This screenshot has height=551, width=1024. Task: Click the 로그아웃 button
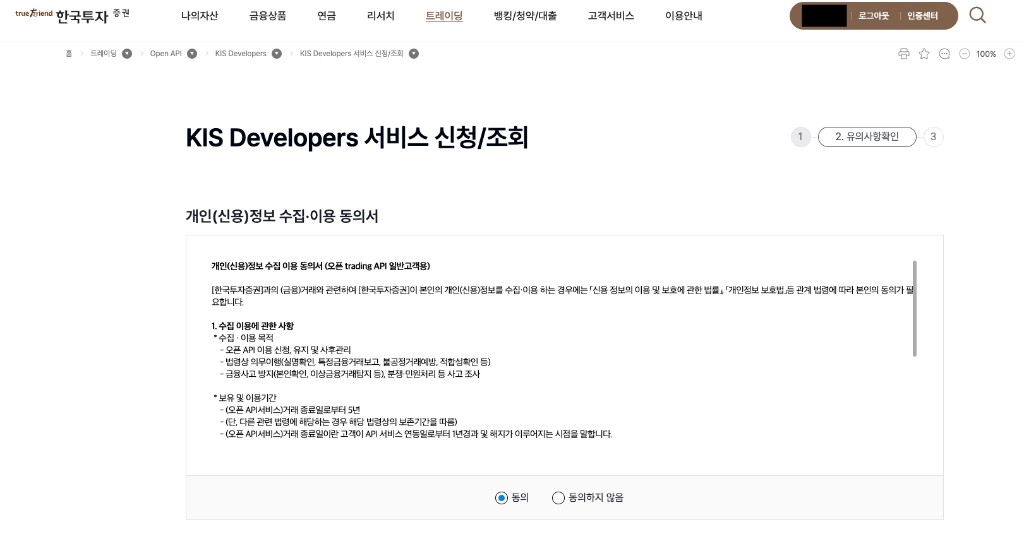[874, 16]
